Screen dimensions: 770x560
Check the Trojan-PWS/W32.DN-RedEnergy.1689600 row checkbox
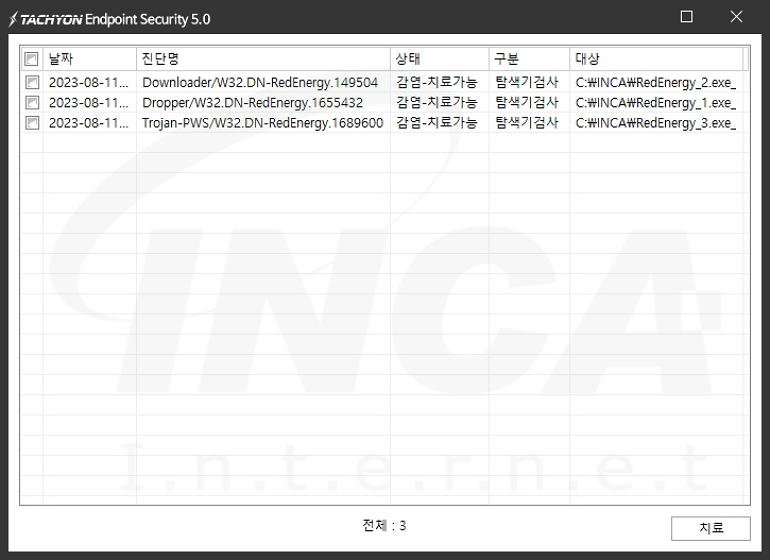[x=32, y=122]
